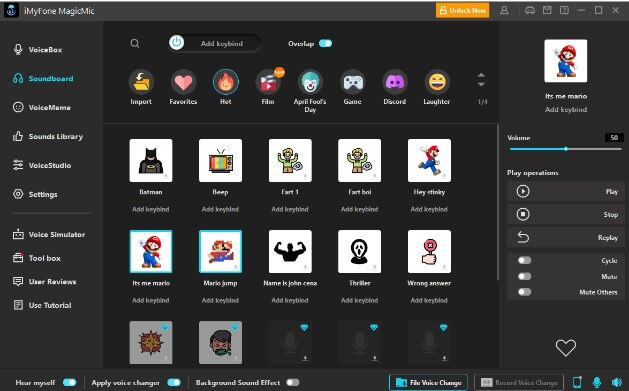
Task: Go to previous category page arrow
Action: [x=481, y=75]
